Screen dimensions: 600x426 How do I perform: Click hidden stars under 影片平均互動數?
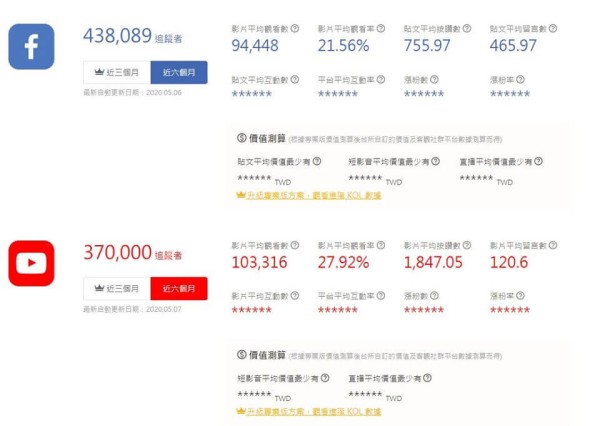coord(252,310)
